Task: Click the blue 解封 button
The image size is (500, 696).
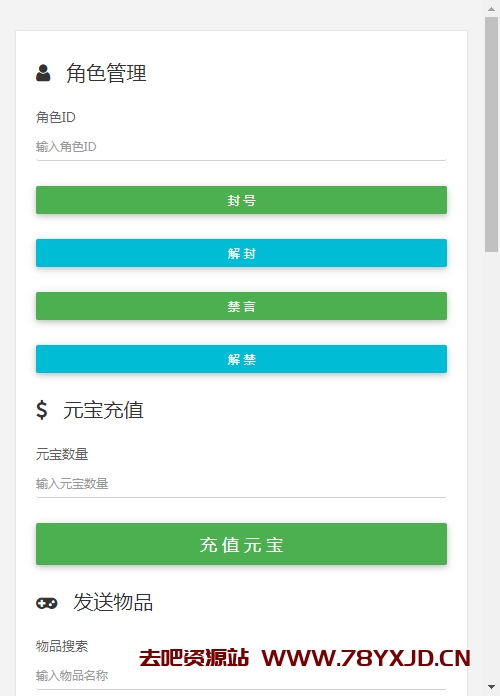Action: (241, 253)
